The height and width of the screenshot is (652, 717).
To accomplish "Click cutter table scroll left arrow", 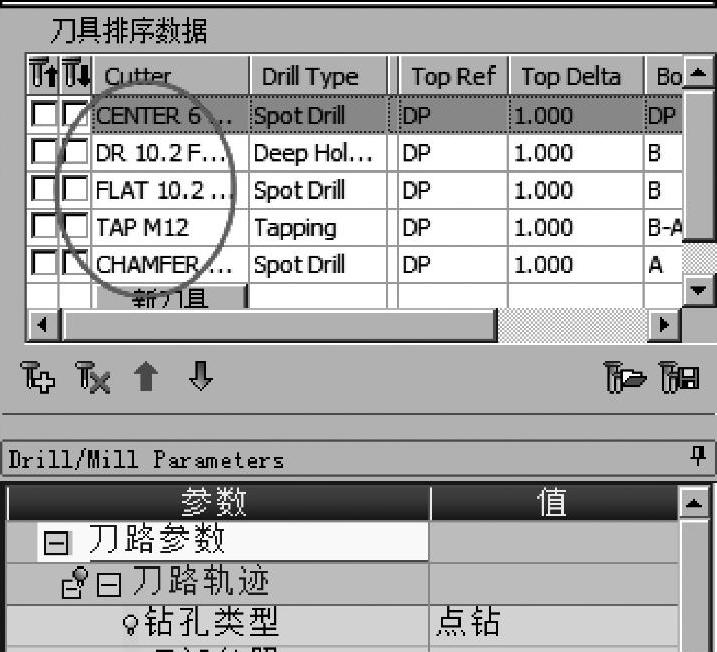I will (43, 325).
